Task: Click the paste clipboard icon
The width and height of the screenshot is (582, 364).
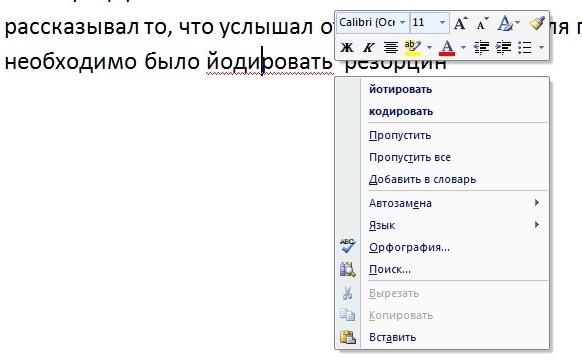Action: [x=348, y=337]
